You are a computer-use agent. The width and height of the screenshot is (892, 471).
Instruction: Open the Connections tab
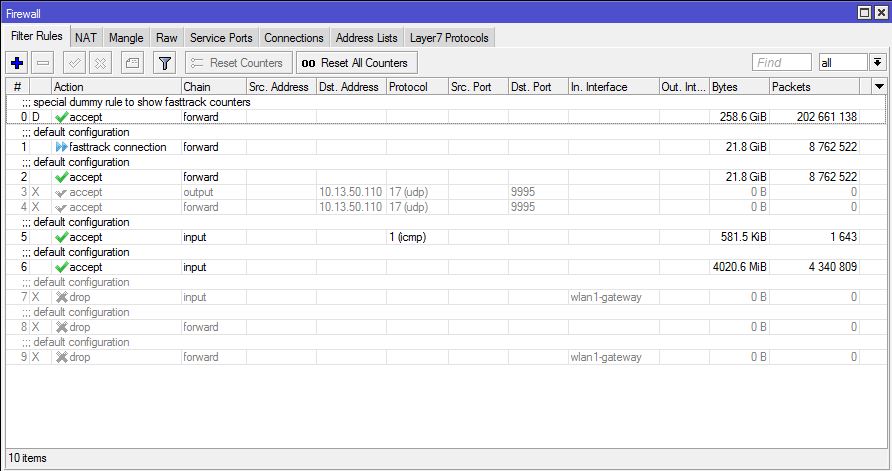point(294,38)
